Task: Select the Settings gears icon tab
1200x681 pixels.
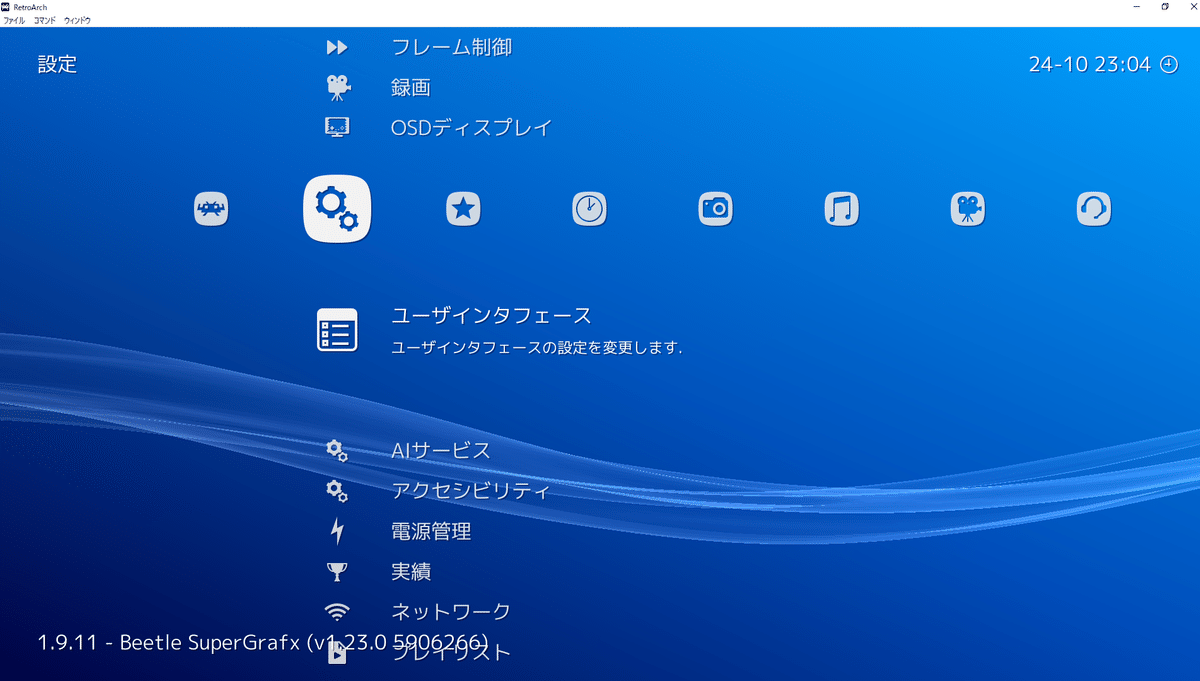Action: click(x=337, y=209)
